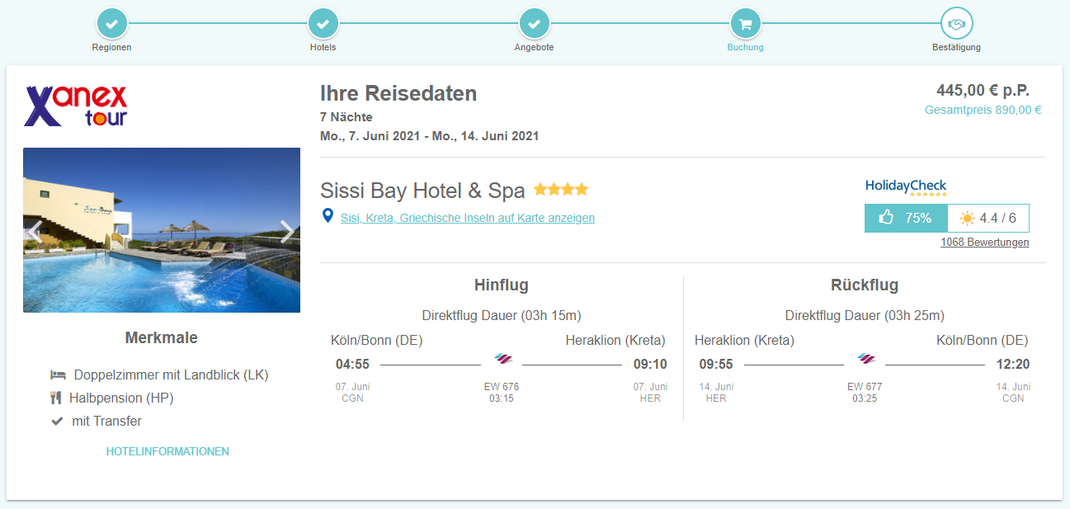Show next hotel photo with right arrow

click(x=286, y=231)
